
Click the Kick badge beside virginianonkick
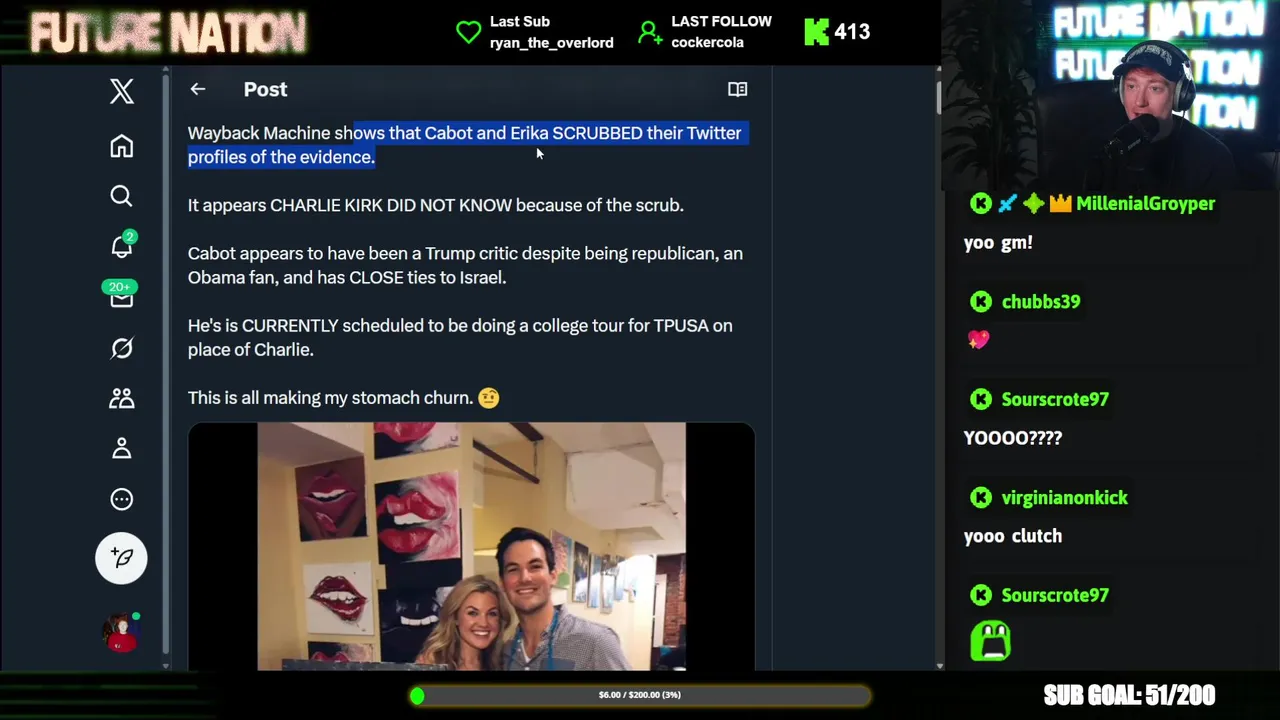(981, 498)
